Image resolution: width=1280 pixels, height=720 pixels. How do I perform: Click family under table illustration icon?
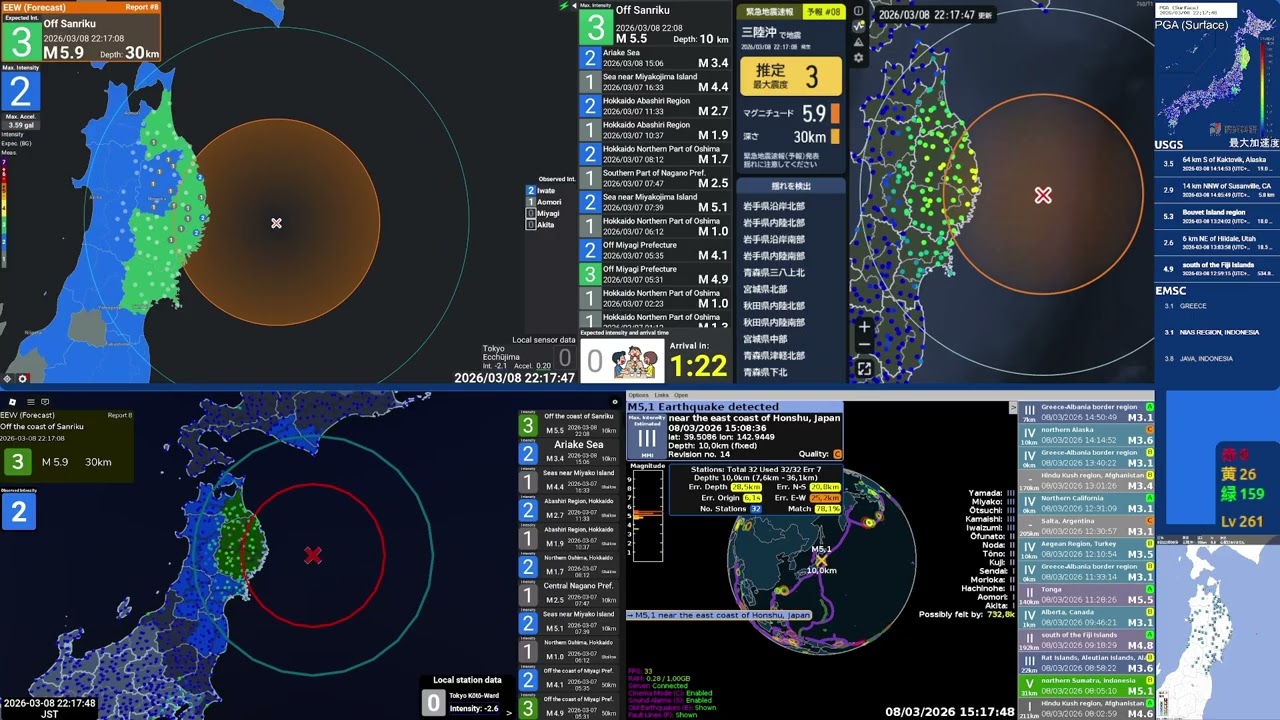(637, 361)
